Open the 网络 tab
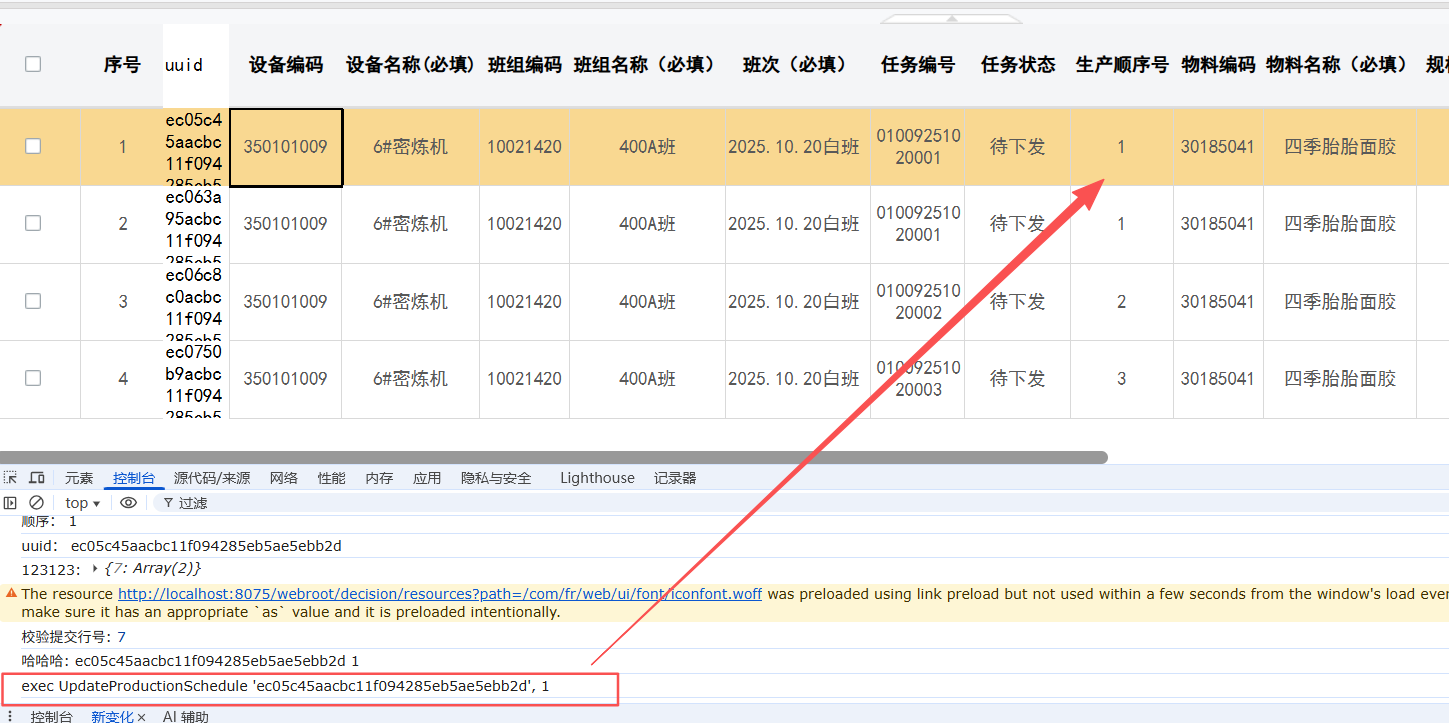 coord(284,478)
